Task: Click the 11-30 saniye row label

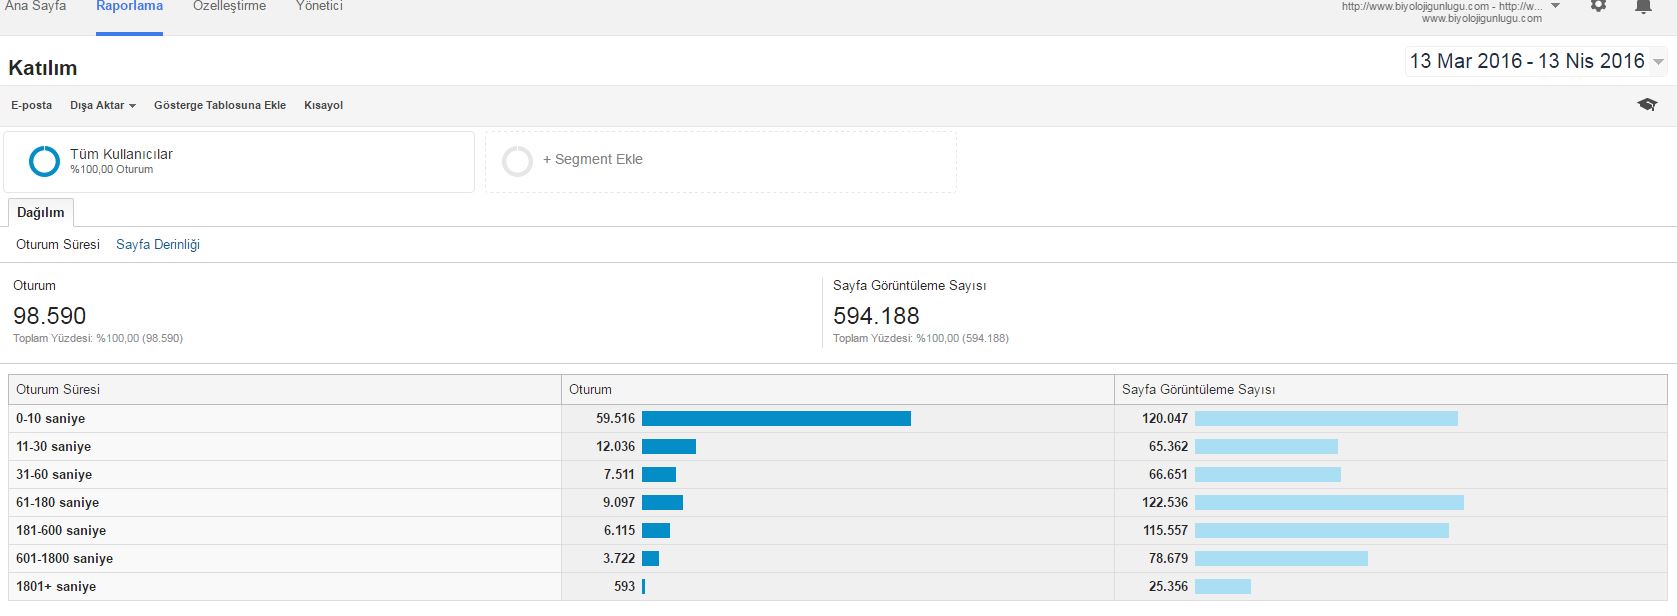Action: point(53,446)
